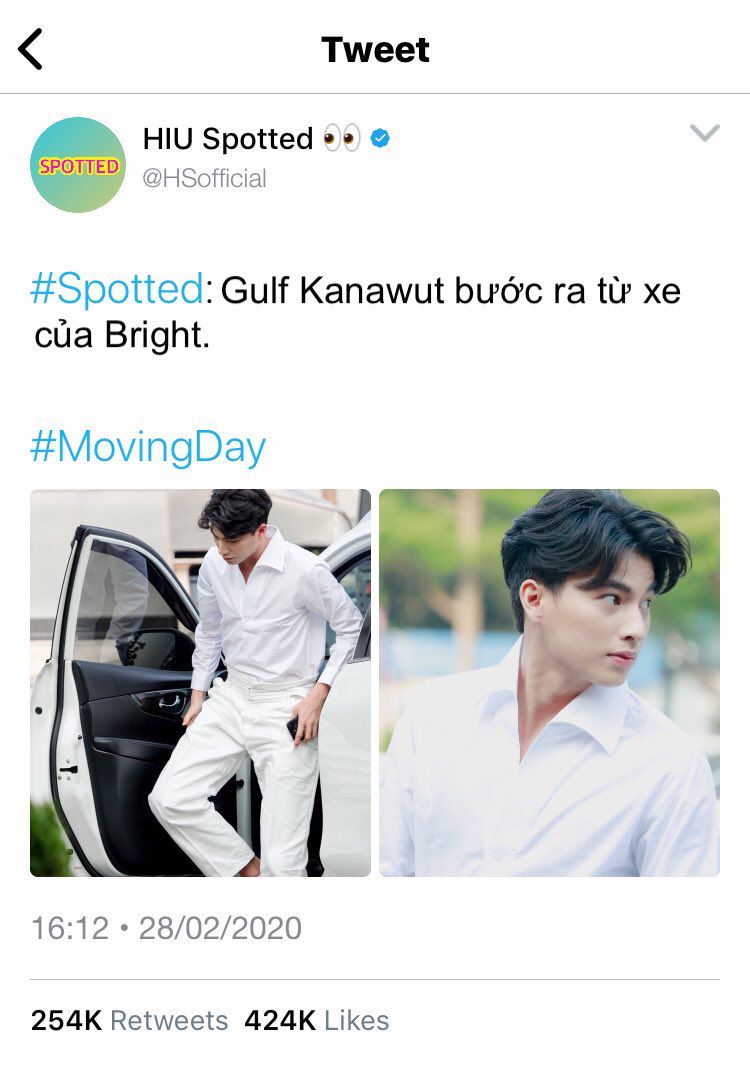This screenshot has height=1071, width=750.
Task: Click the words của Bright in tweet
Action: pyautogui.click(x=122, y=335)
